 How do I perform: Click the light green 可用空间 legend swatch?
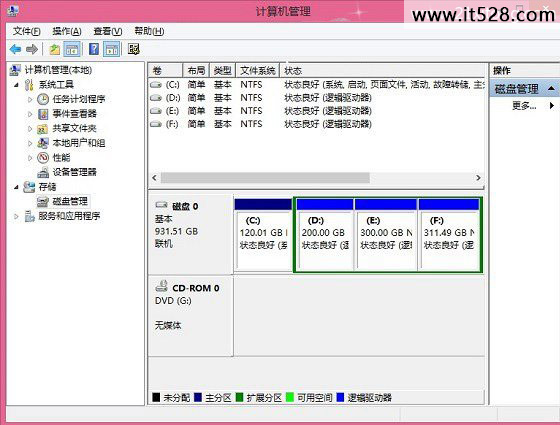(x=290, y=398)
